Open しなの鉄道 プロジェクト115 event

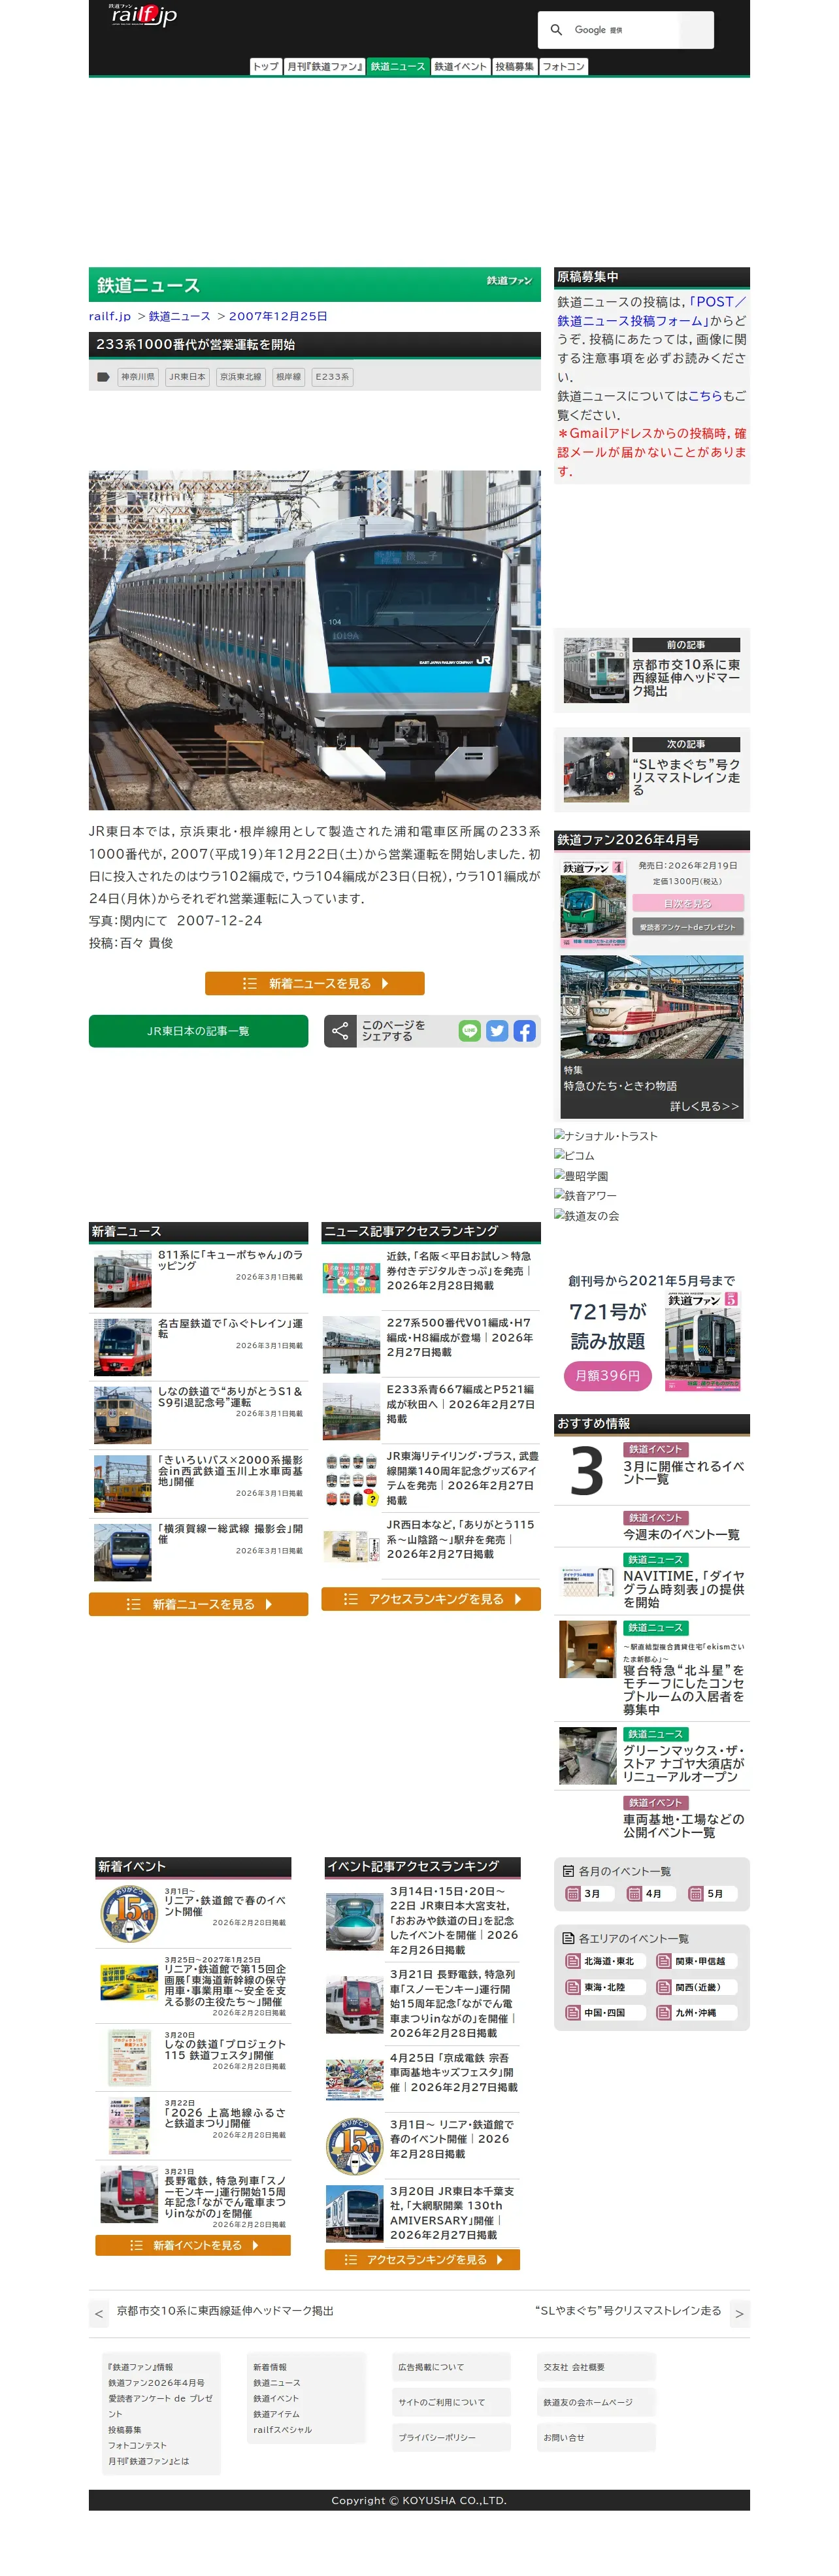pyautogui.click(x=193, y=2057)
